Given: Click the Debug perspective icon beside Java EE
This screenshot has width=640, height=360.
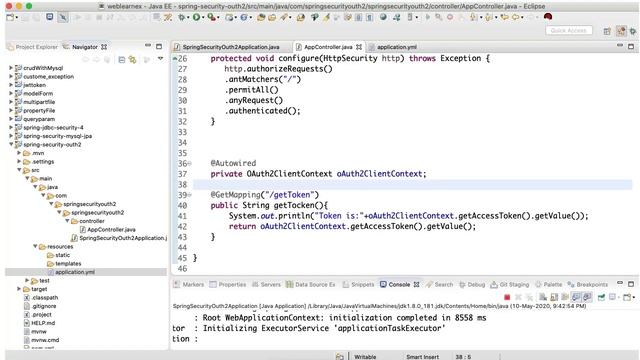Looking at the screenshot, I should (633, 31).
